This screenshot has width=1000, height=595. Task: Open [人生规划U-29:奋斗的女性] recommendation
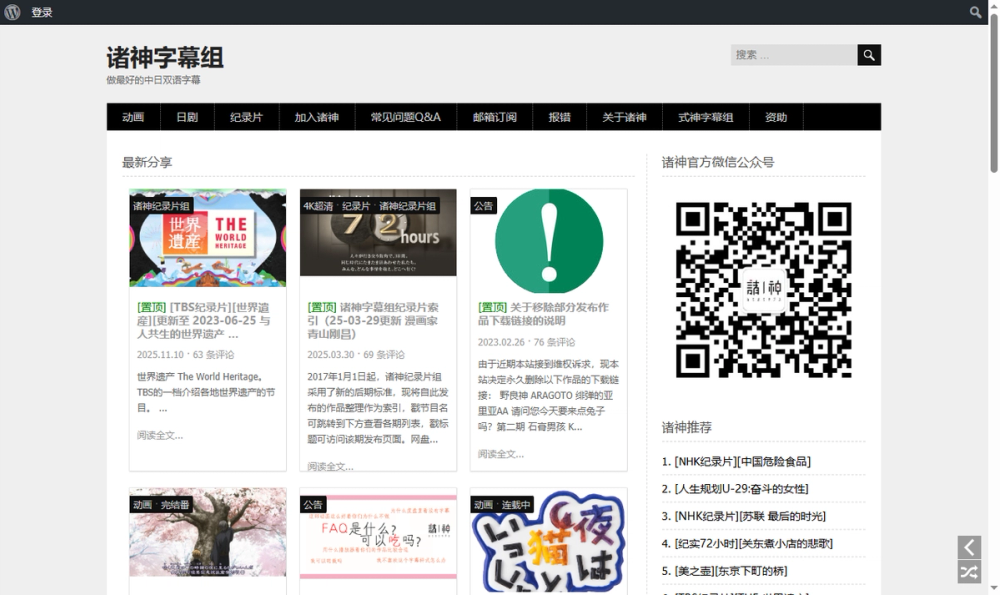click(x=741, y=489)
